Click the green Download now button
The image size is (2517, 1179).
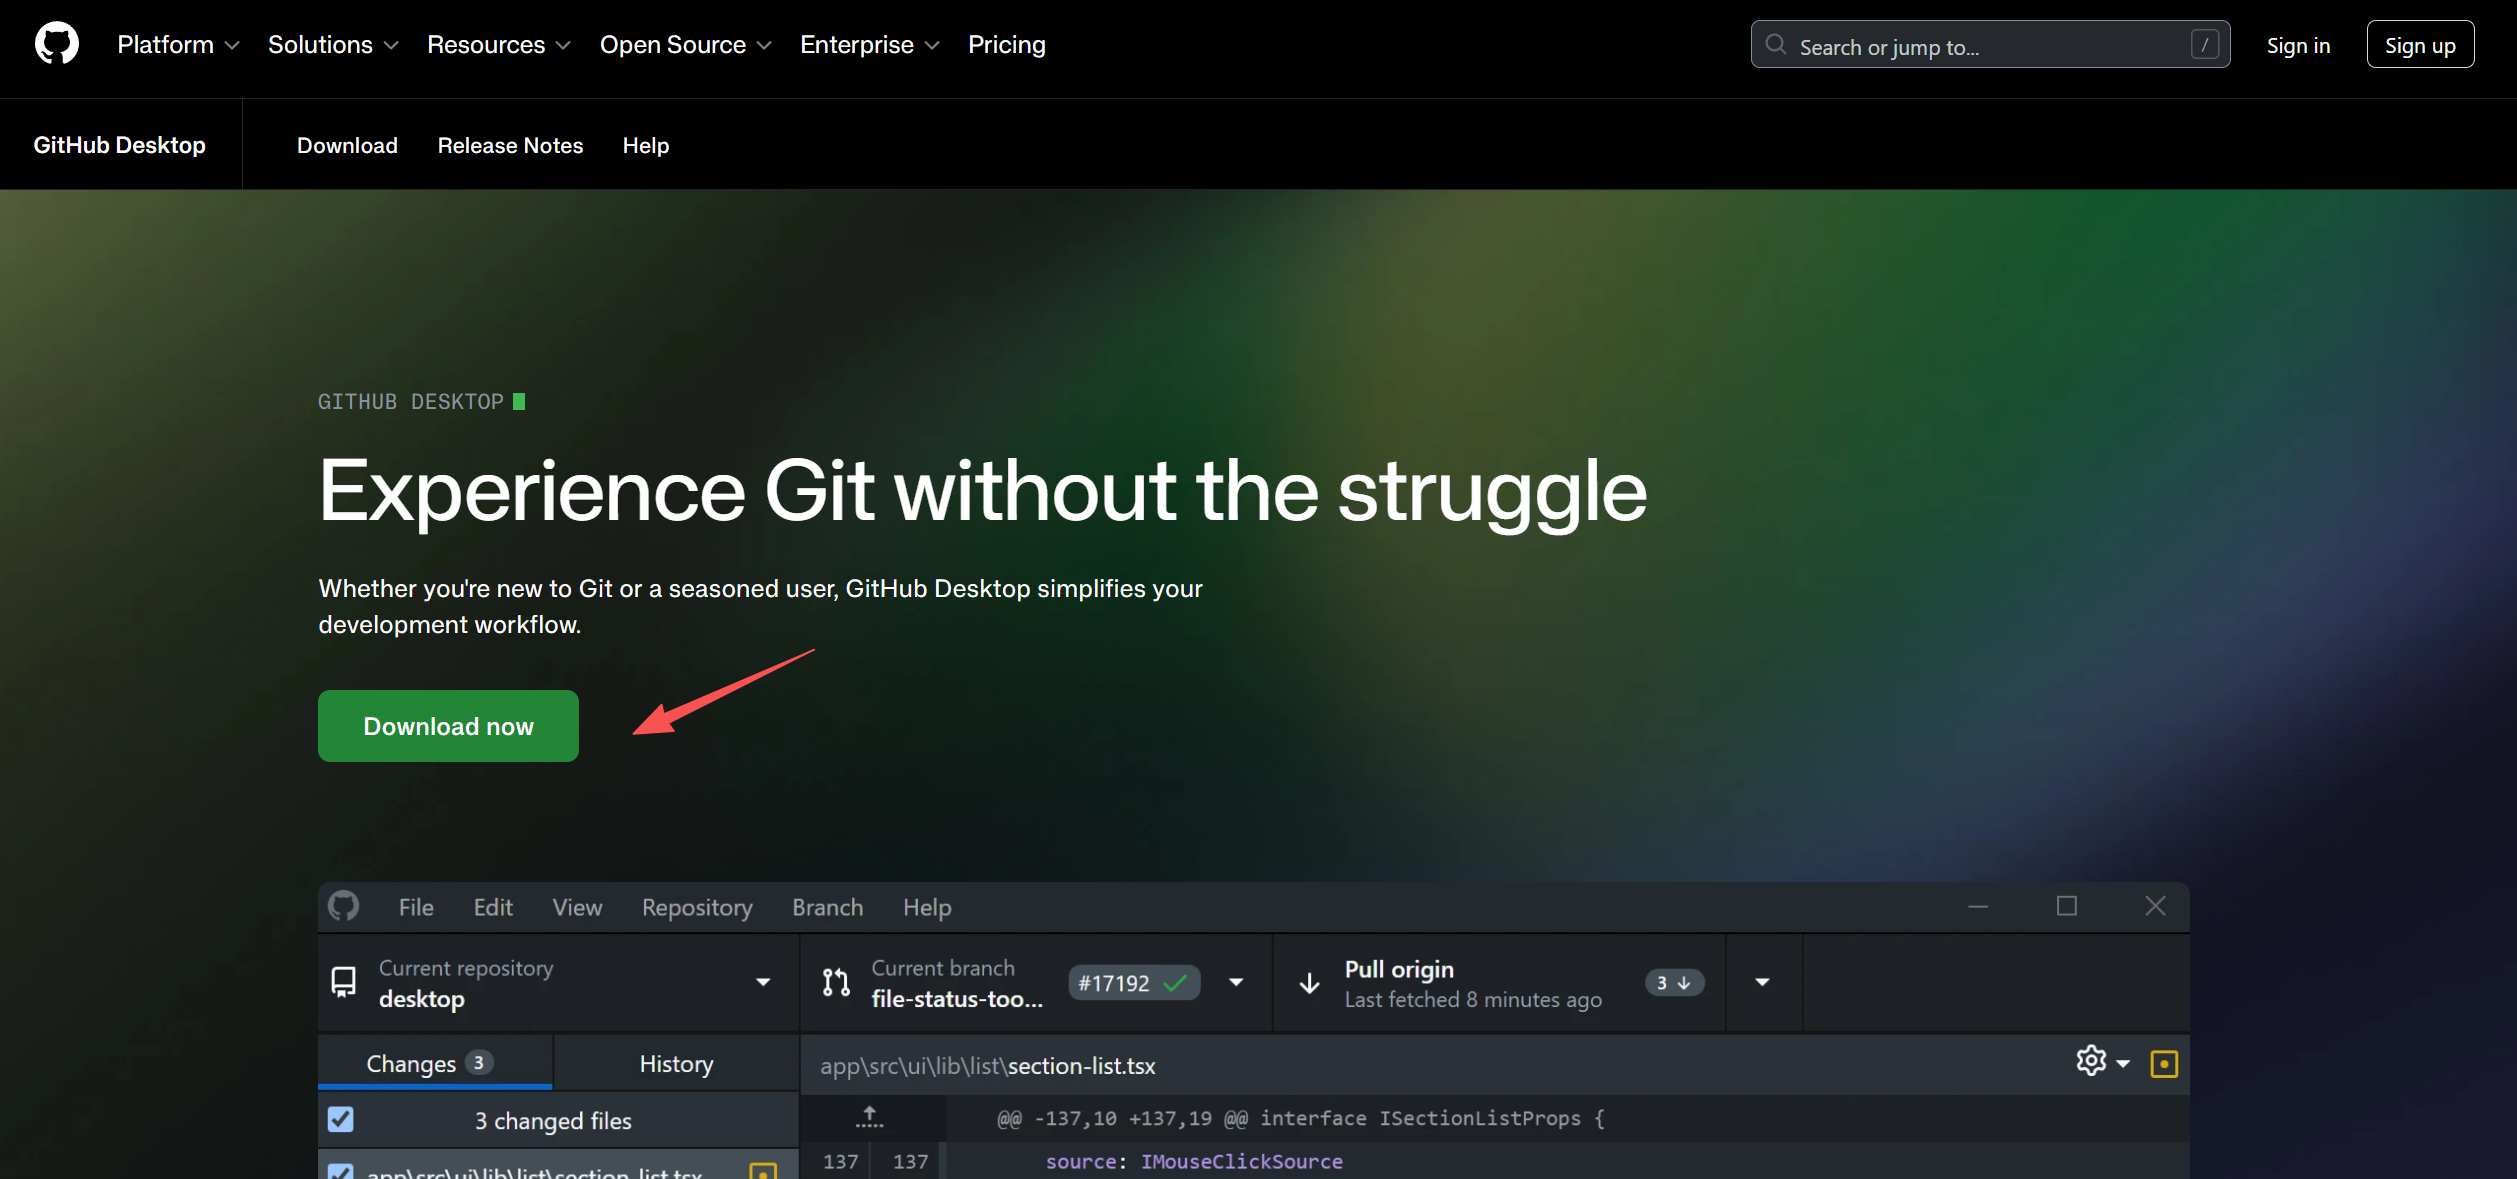(x=448, y=726)
